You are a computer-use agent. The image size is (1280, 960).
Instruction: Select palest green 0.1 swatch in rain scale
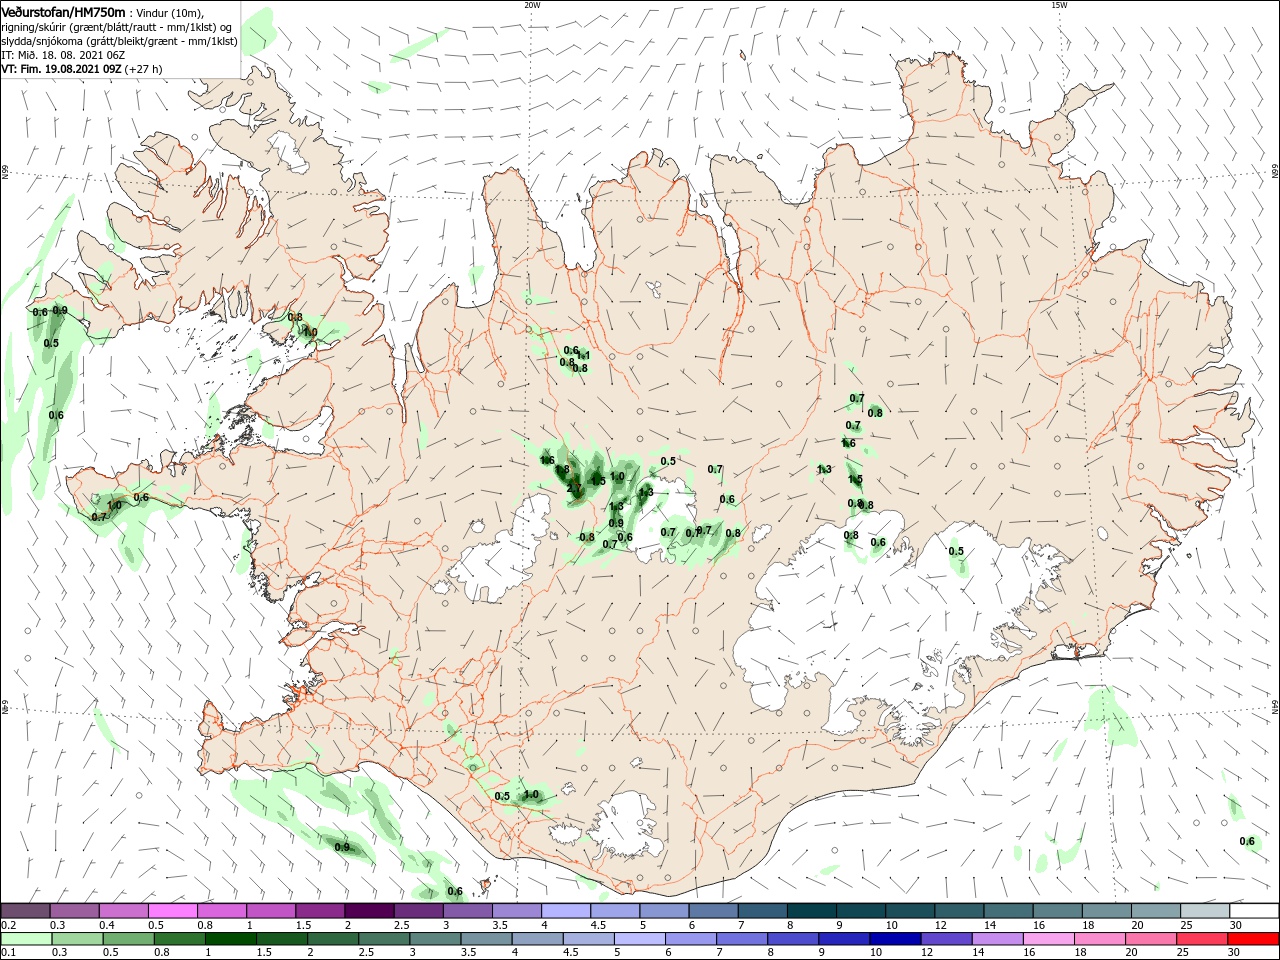(x=26, y=939)
